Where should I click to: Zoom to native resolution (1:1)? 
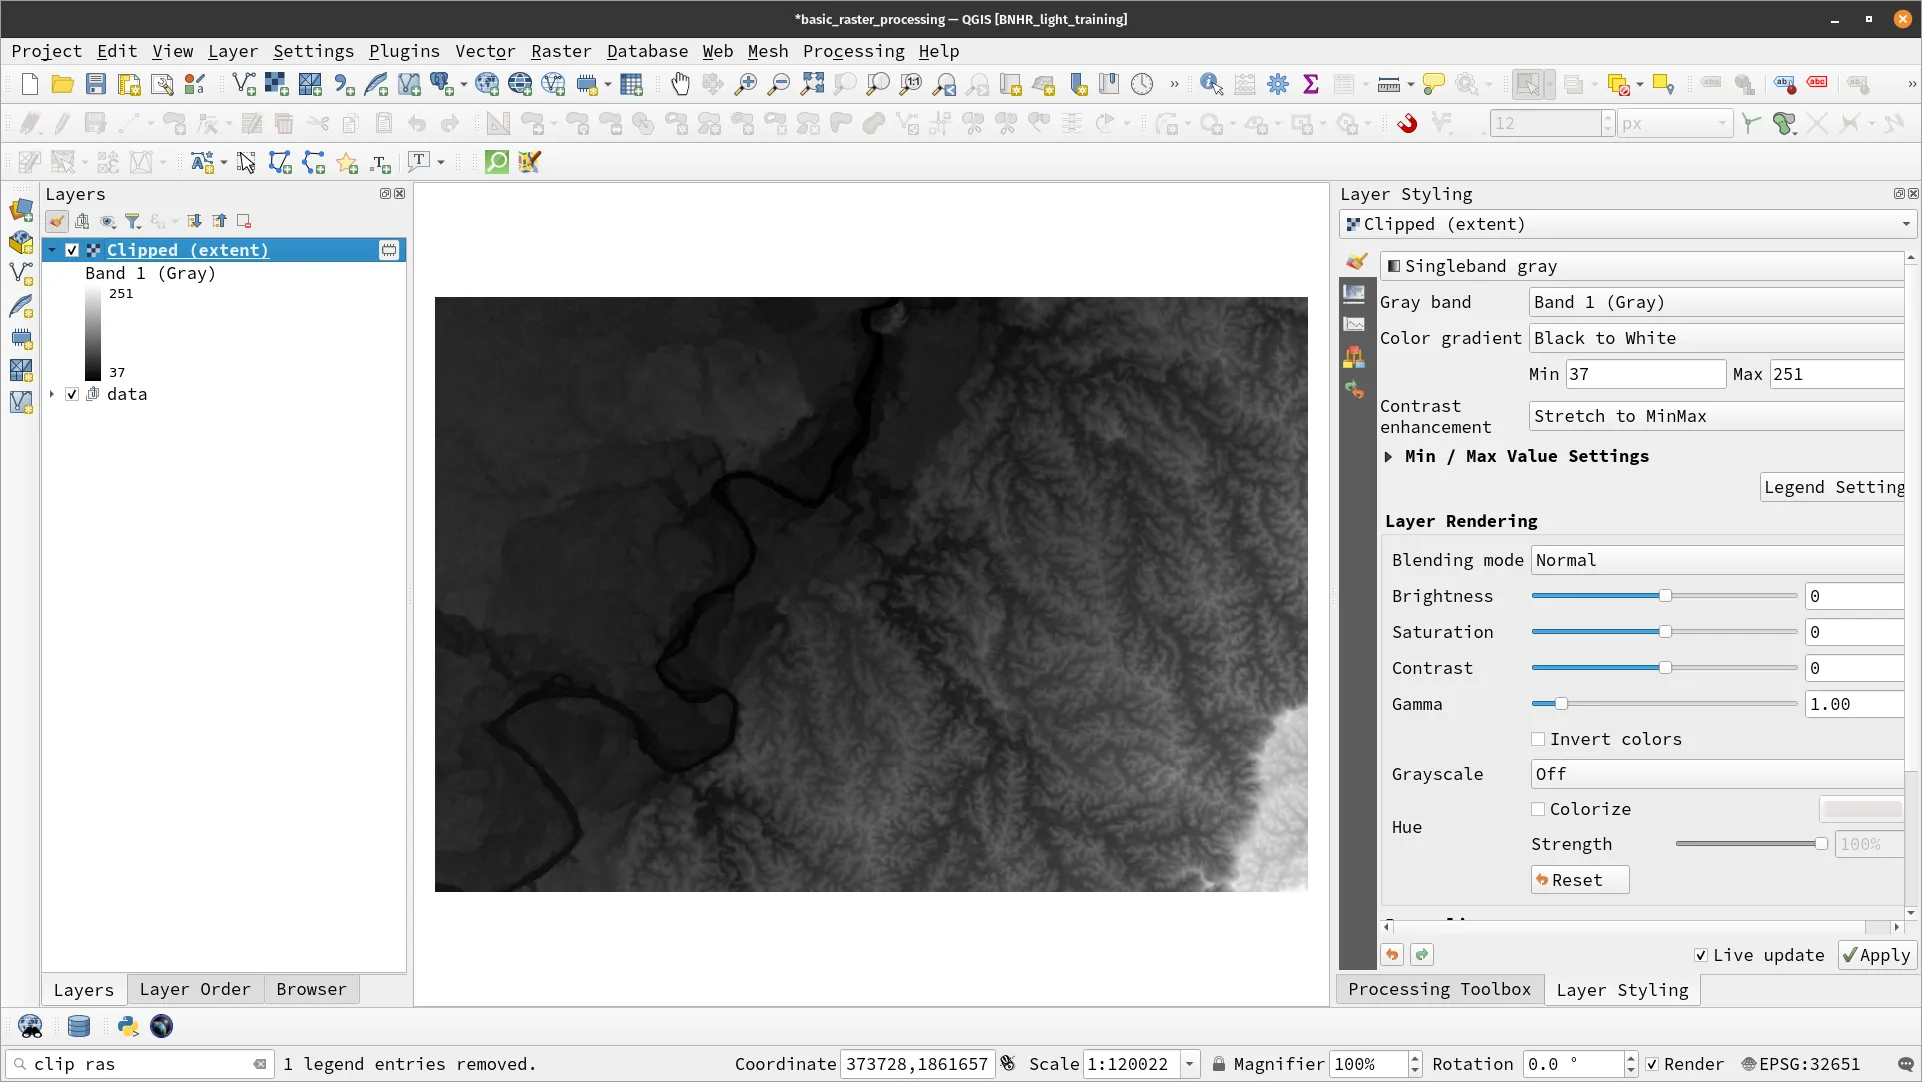coord(911,85)
